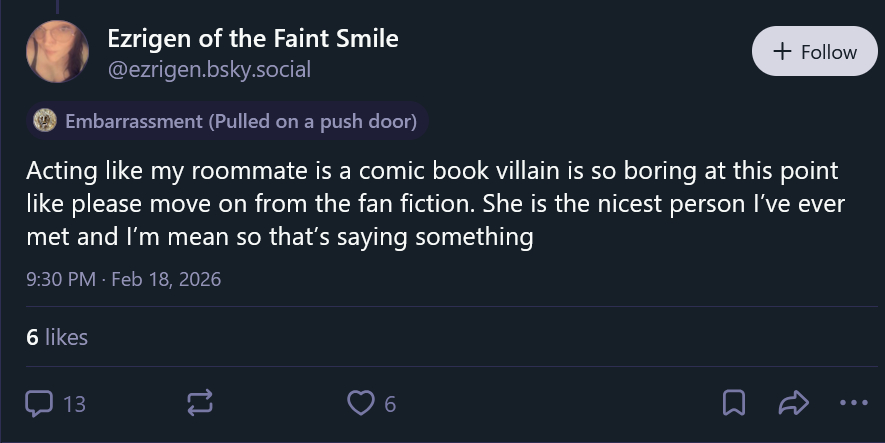Click the bold 6 in likes summary
Viewport: 885px width, 443px height.
click(x=33, y=338)
